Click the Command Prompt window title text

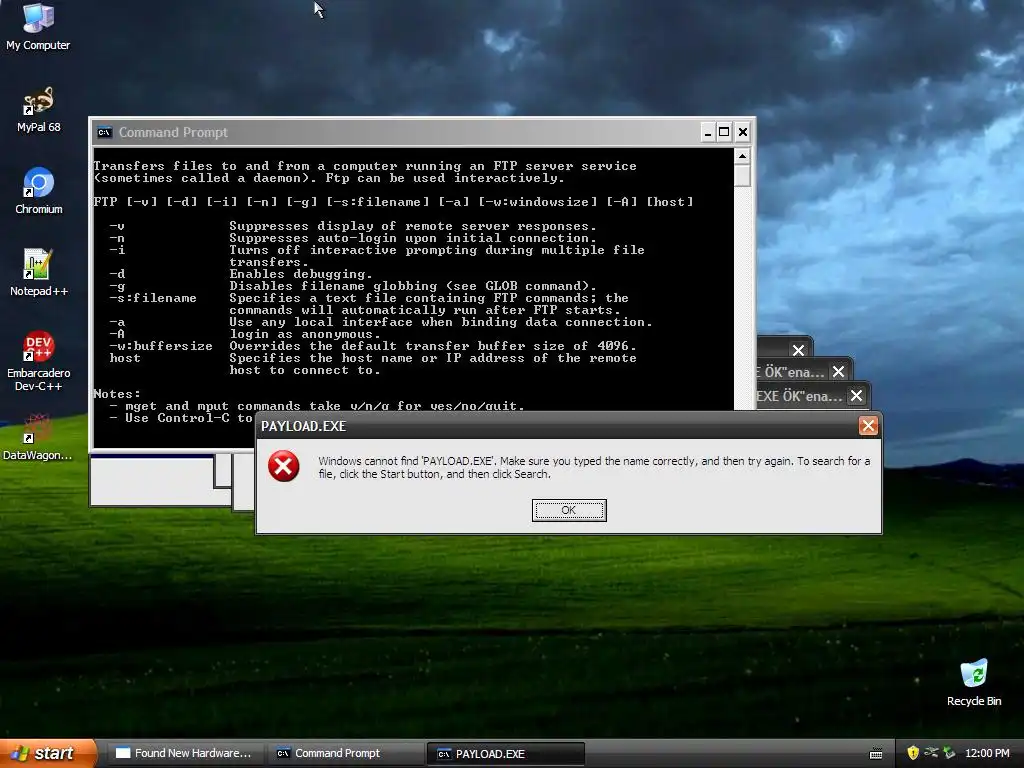click(173, 133)
